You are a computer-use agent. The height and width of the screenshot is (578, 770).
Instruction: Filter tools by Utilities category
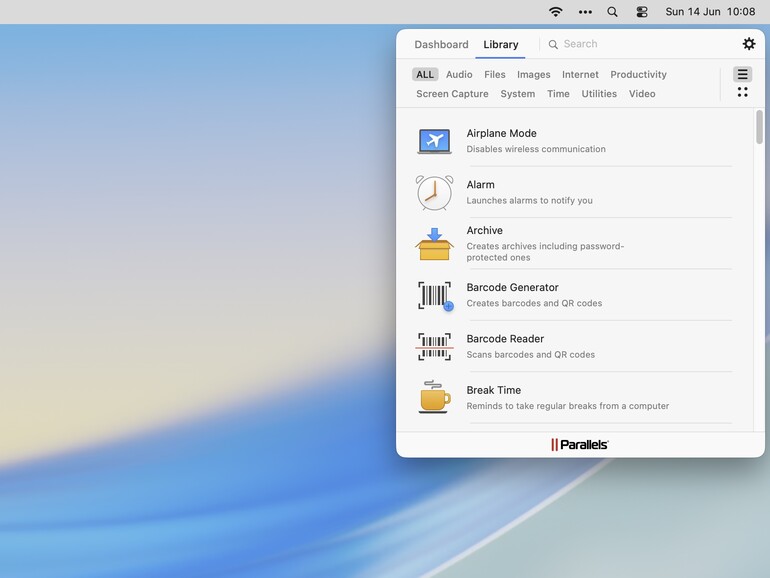(x=599, y=93)
